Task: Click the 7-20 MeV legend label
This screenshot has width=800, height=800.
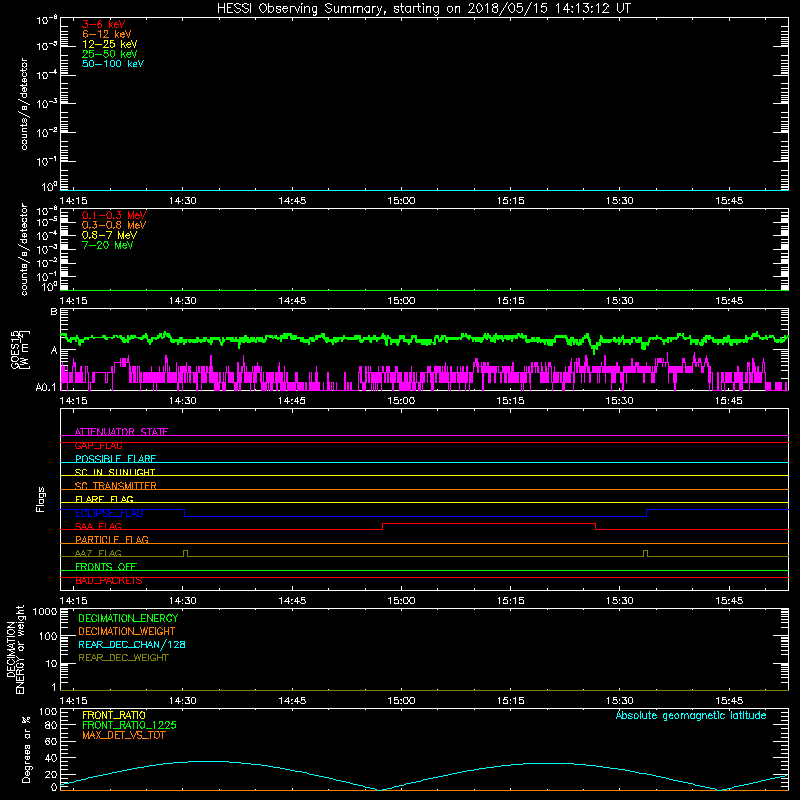Action: (108, 245)
